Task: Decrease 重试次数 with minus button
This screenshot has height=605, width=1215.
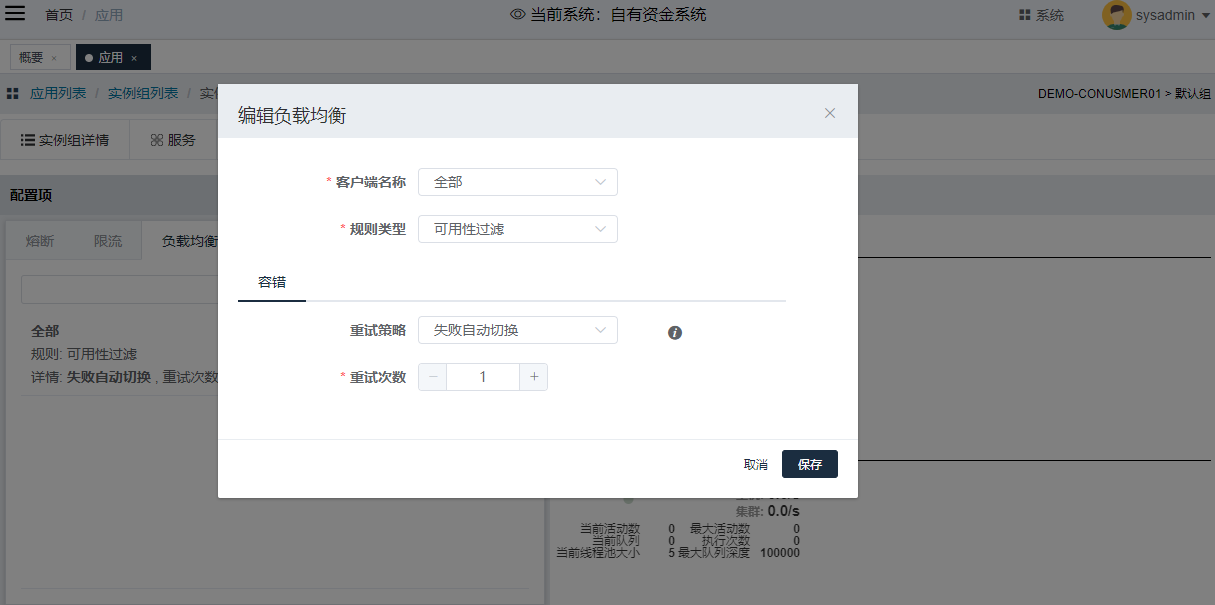Action: point(433,377)
